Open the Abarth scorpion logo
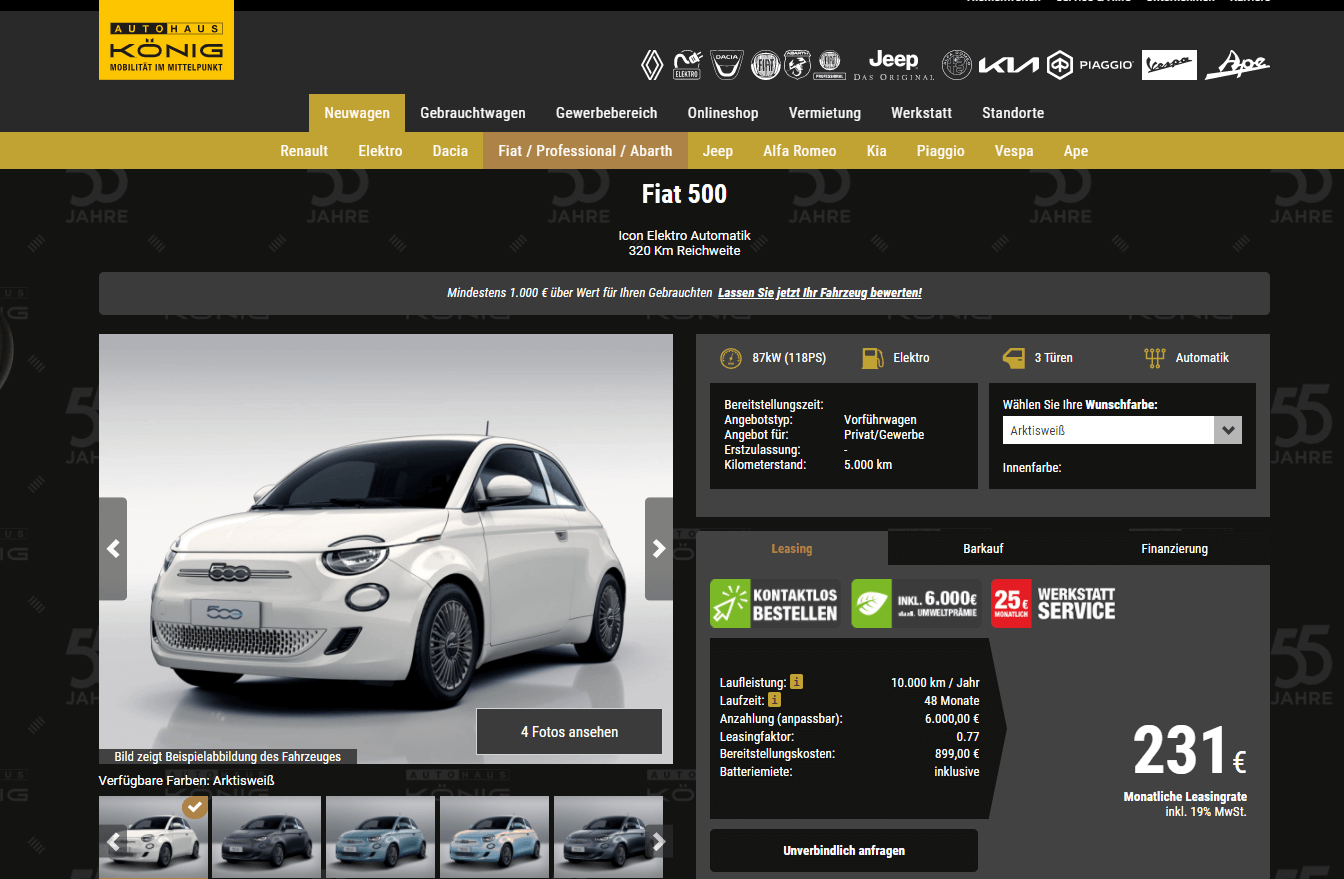1344x879 pixels. [x=797, y=65]
